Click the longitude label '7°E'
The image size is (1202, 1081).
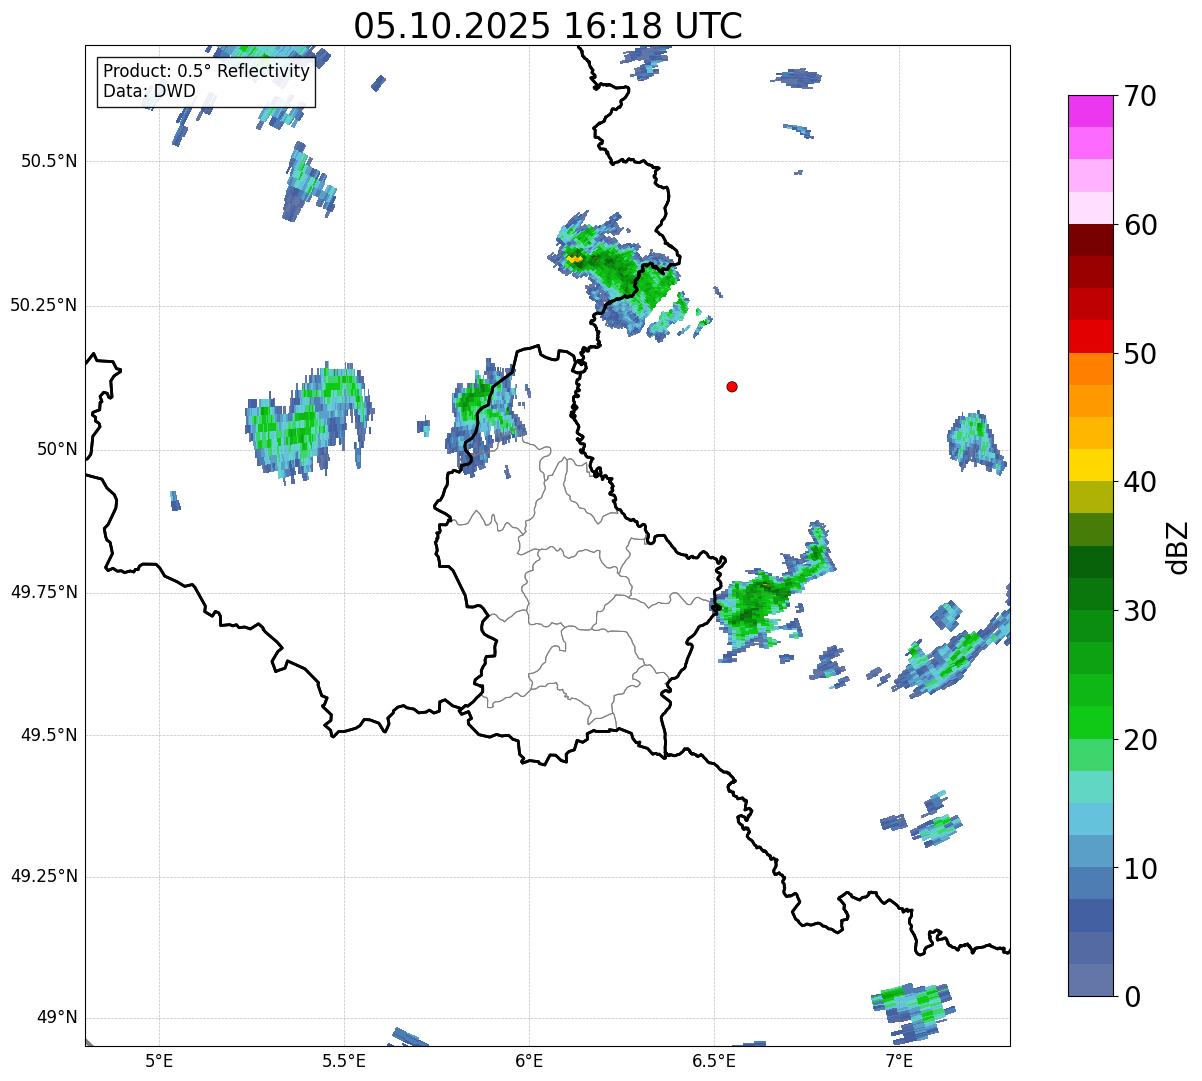(899, 1060)
